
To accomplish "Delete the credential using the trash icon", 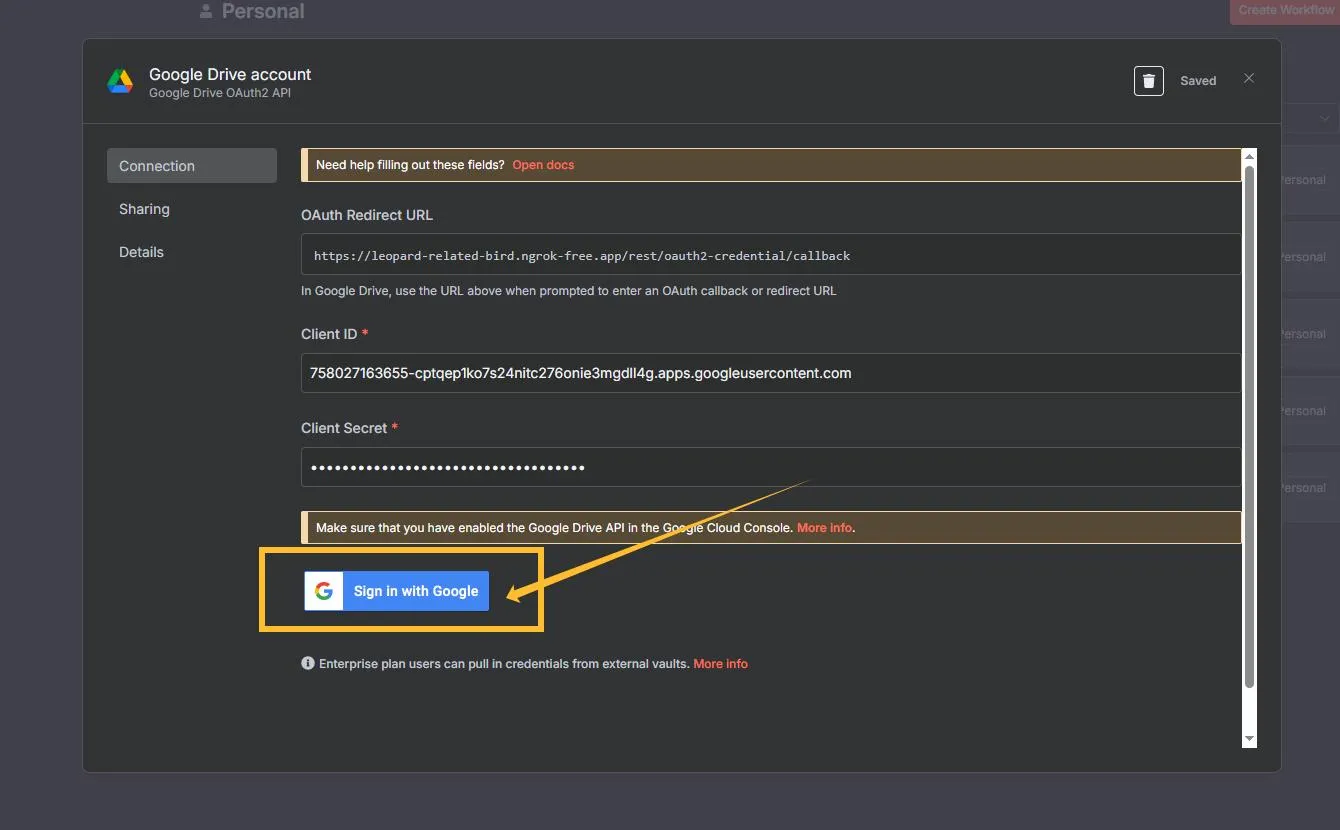I will (x=1147, y=80).
